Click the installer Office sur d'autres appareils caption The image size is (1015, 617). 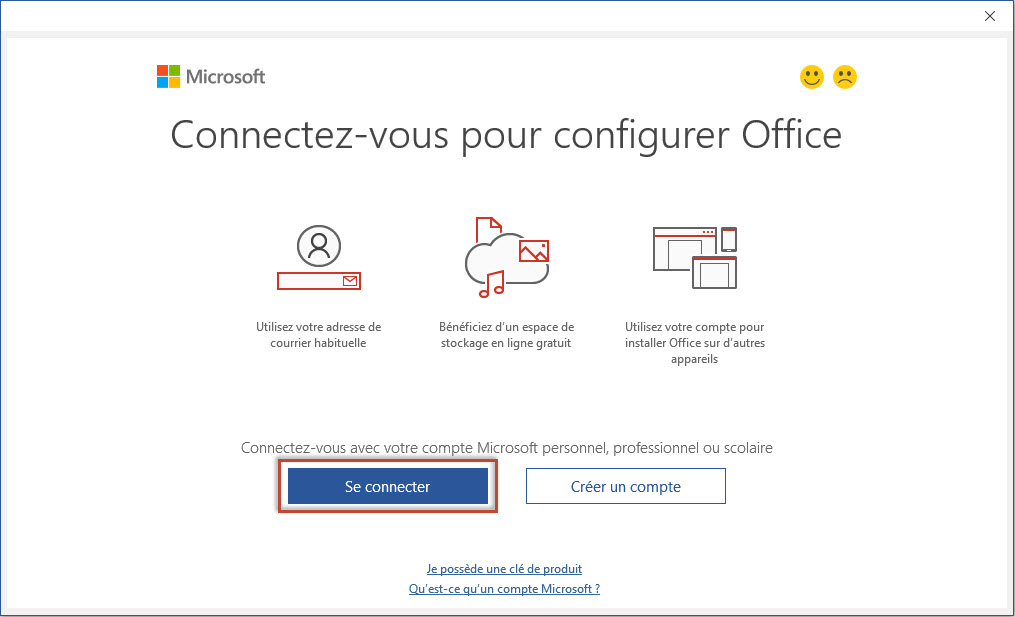[695, 351]
